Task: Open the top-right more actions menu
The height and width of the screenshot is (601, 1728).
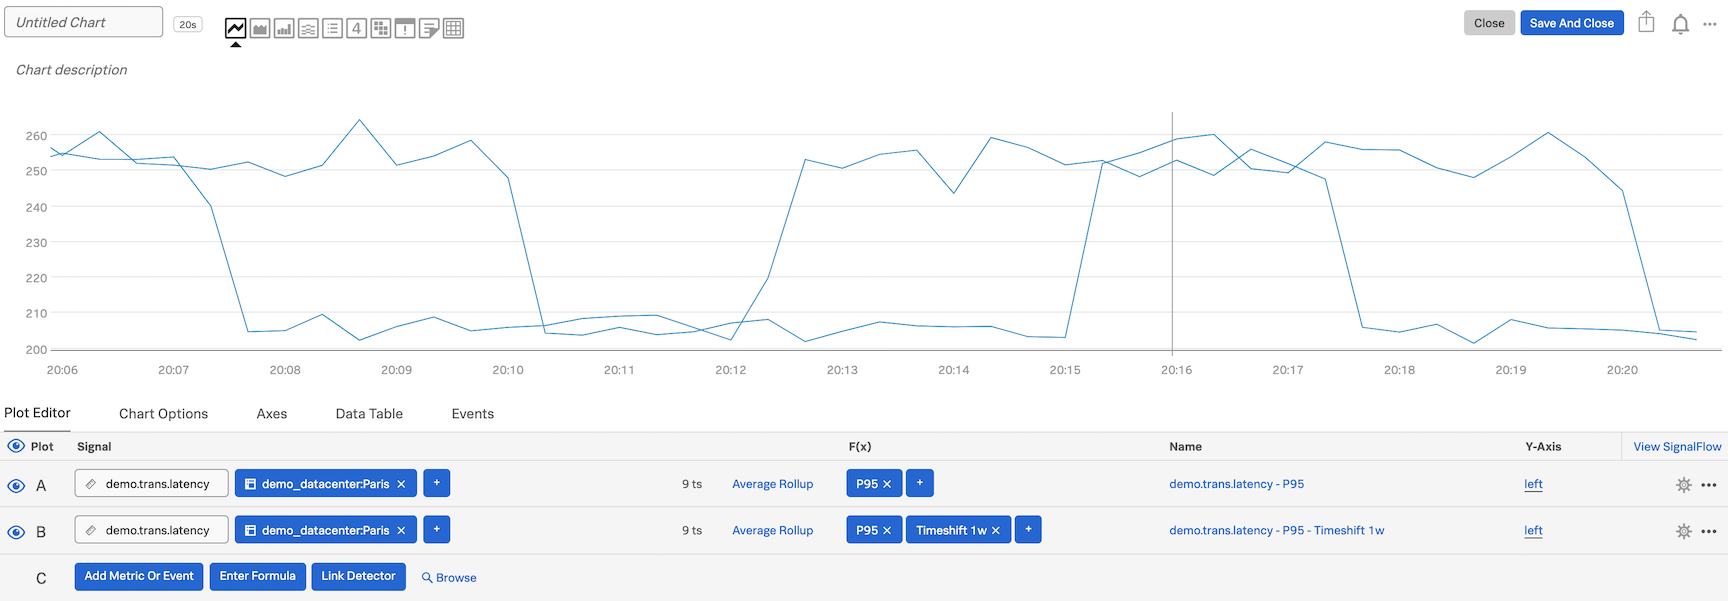Action: tap(1709, 24)
